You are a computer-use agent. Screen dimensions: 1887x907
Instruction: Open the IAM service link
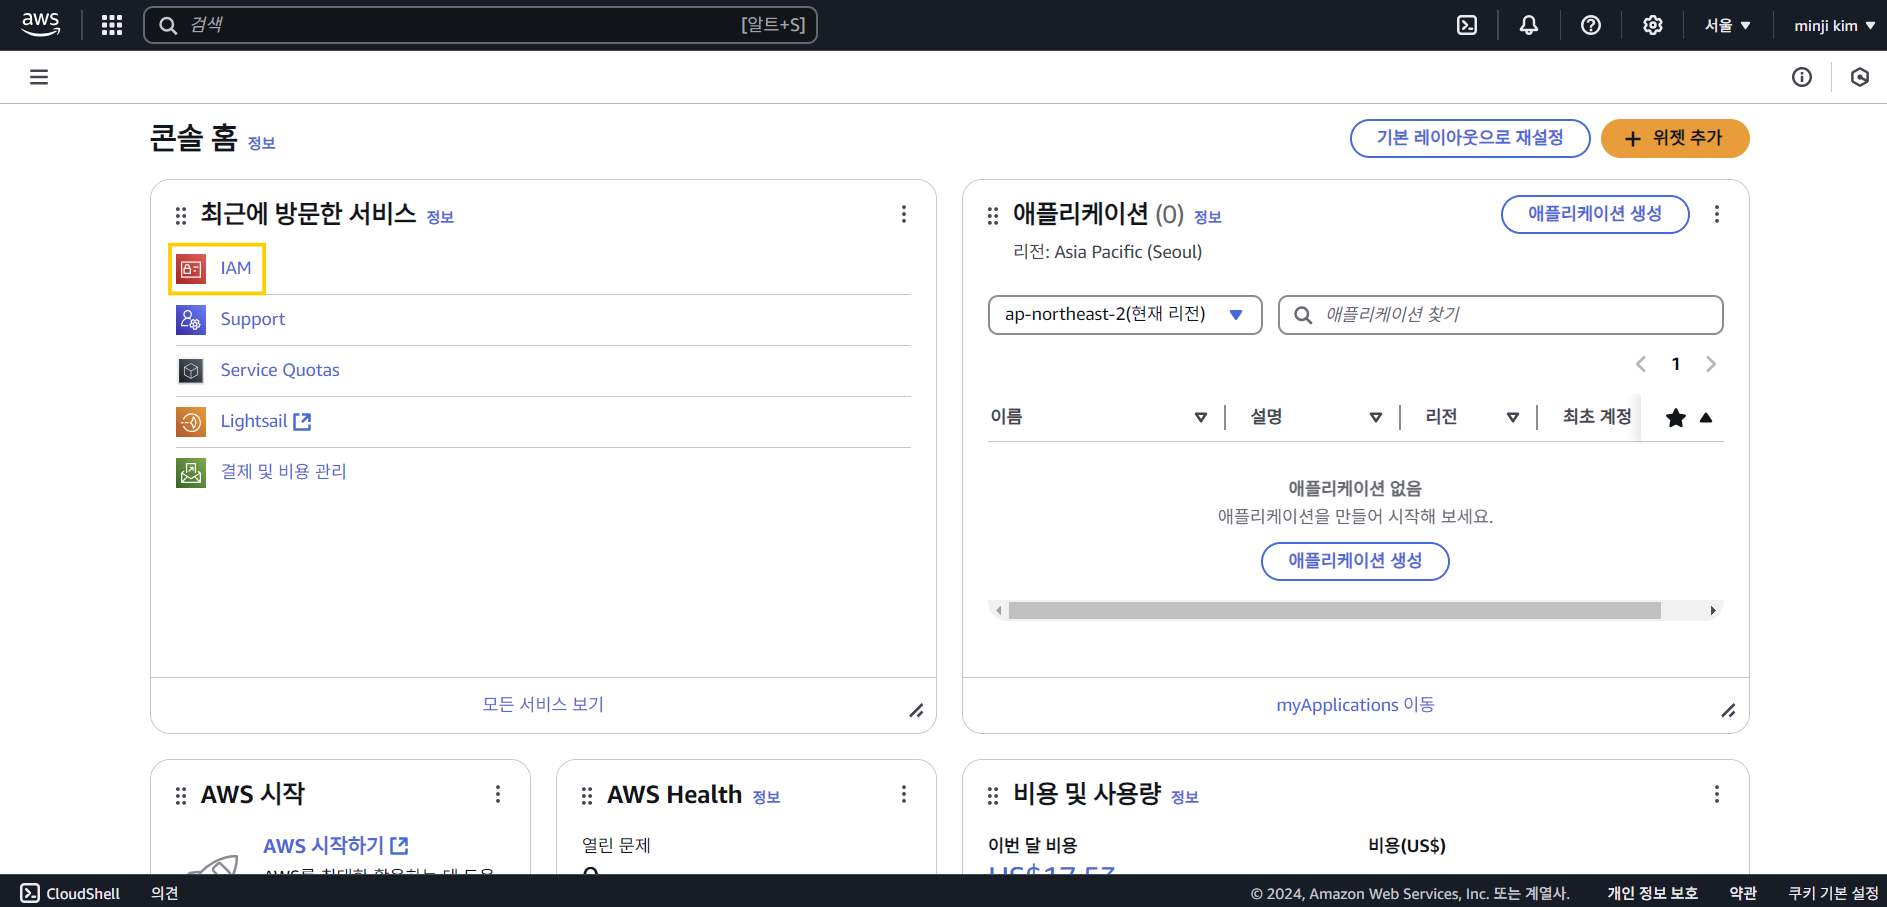coord(236,268)
